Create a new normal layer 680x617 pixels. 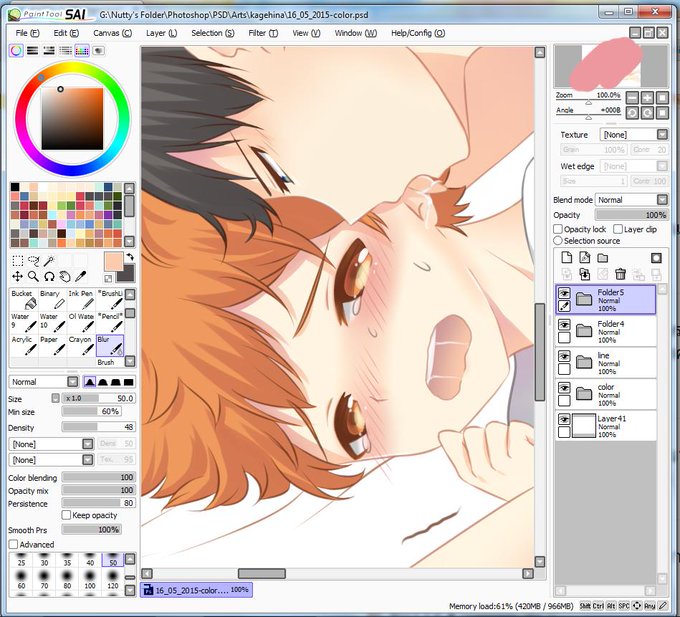[x=566, y=258]
